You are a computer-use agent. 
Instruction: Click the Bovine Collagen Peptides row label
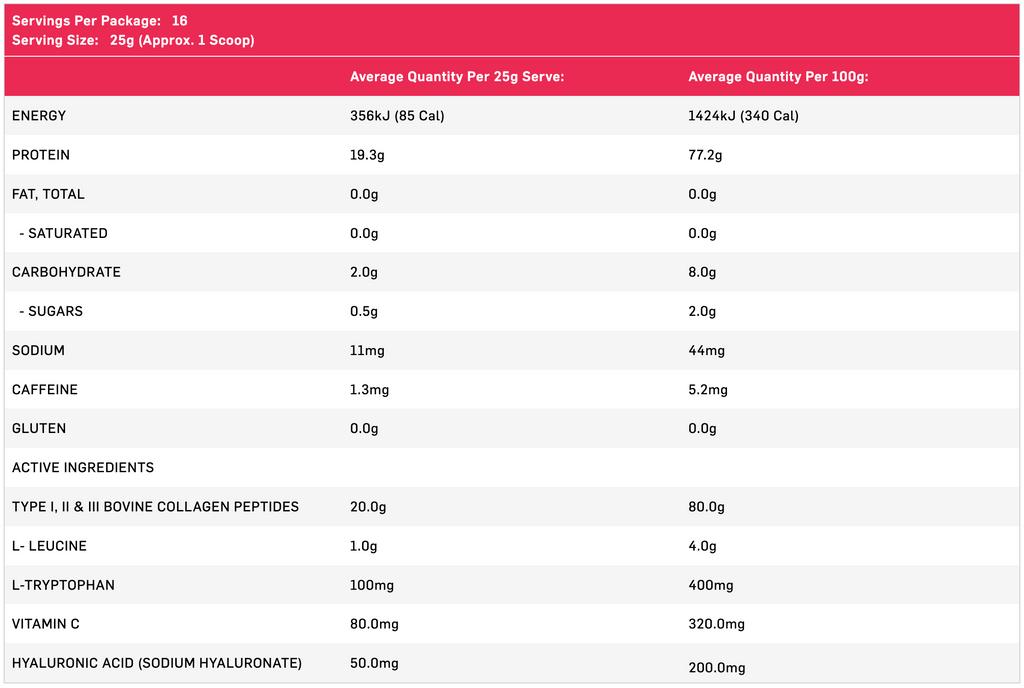(x=155, y=506)
